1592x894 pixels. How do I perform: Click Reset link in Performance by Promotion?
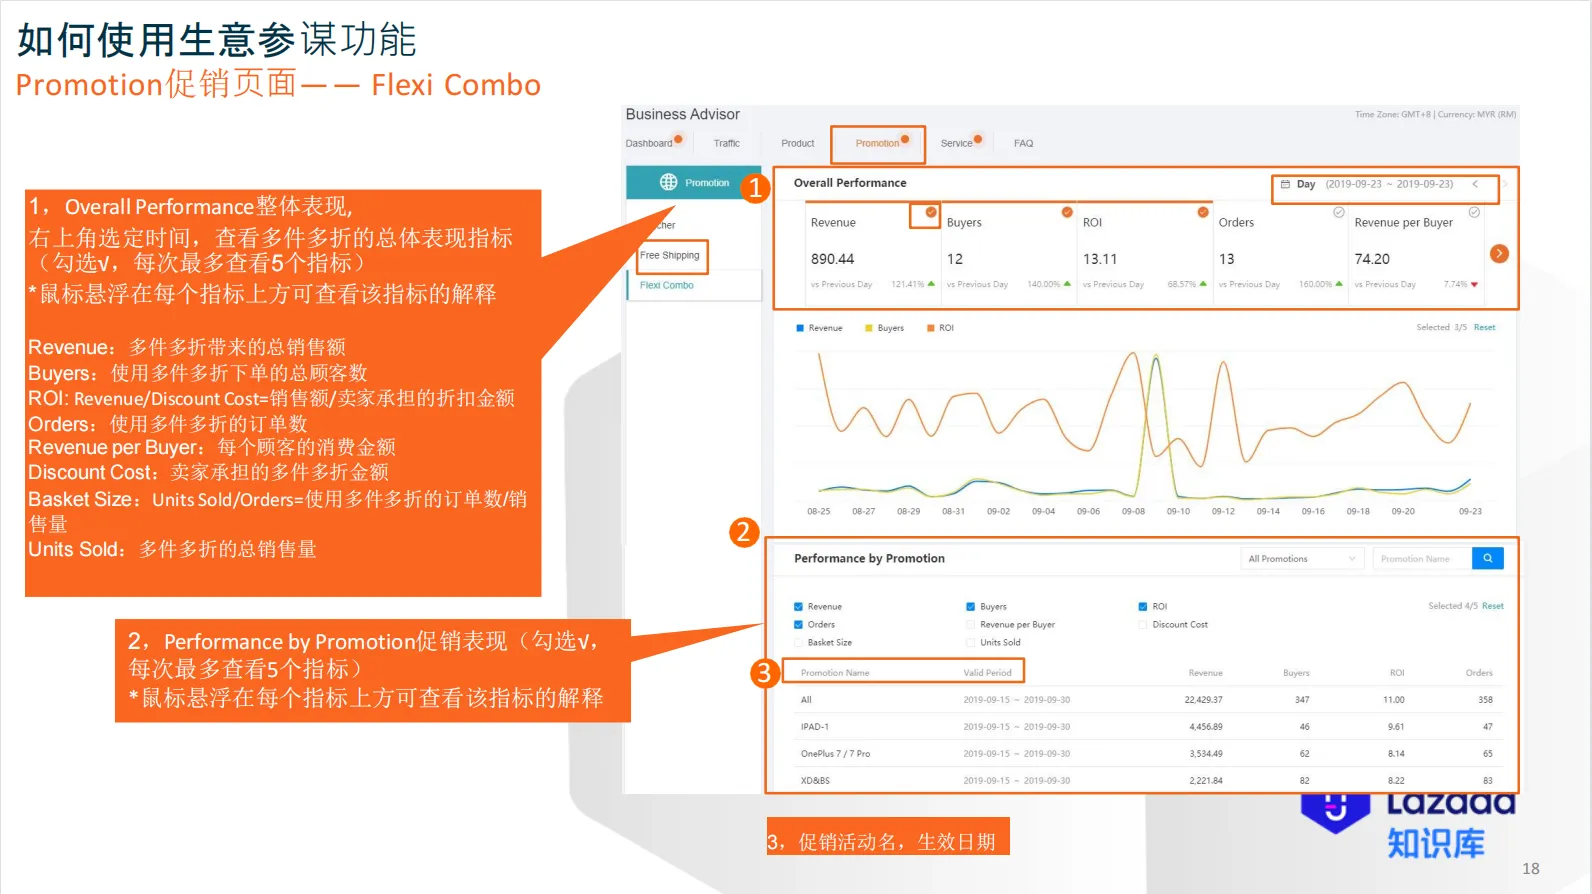[x=1493, y=606]
